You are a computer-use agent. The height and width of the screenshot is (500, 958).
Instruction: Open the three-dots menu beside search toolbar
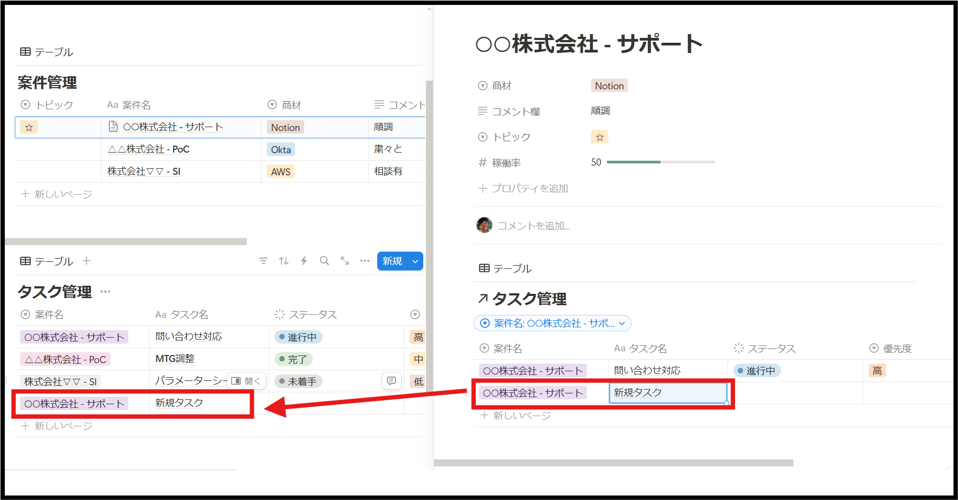pyautogui.click(x=365, y=261)
